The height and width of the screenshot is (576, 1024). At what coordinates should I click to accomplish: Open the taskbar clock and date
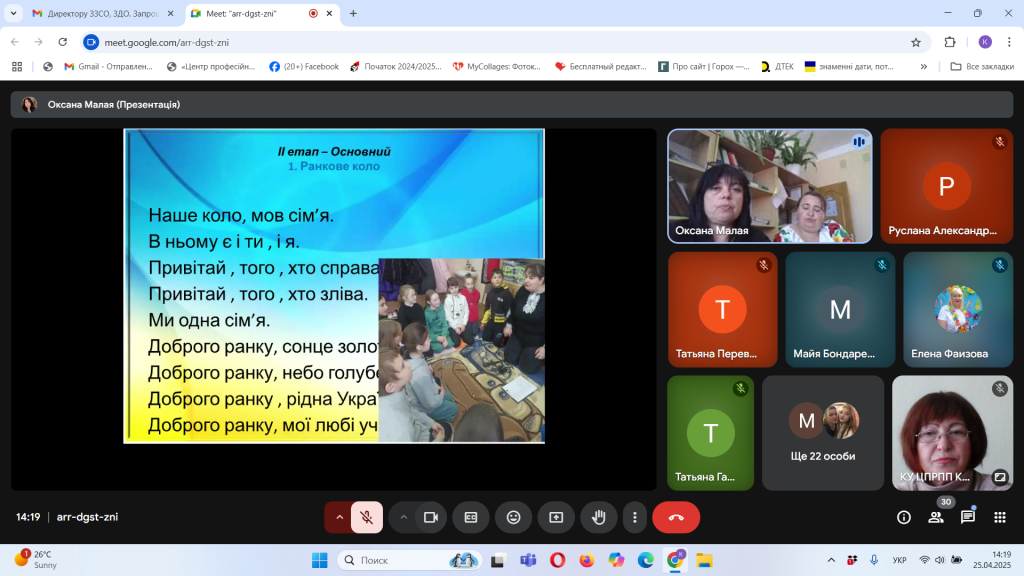991,560
